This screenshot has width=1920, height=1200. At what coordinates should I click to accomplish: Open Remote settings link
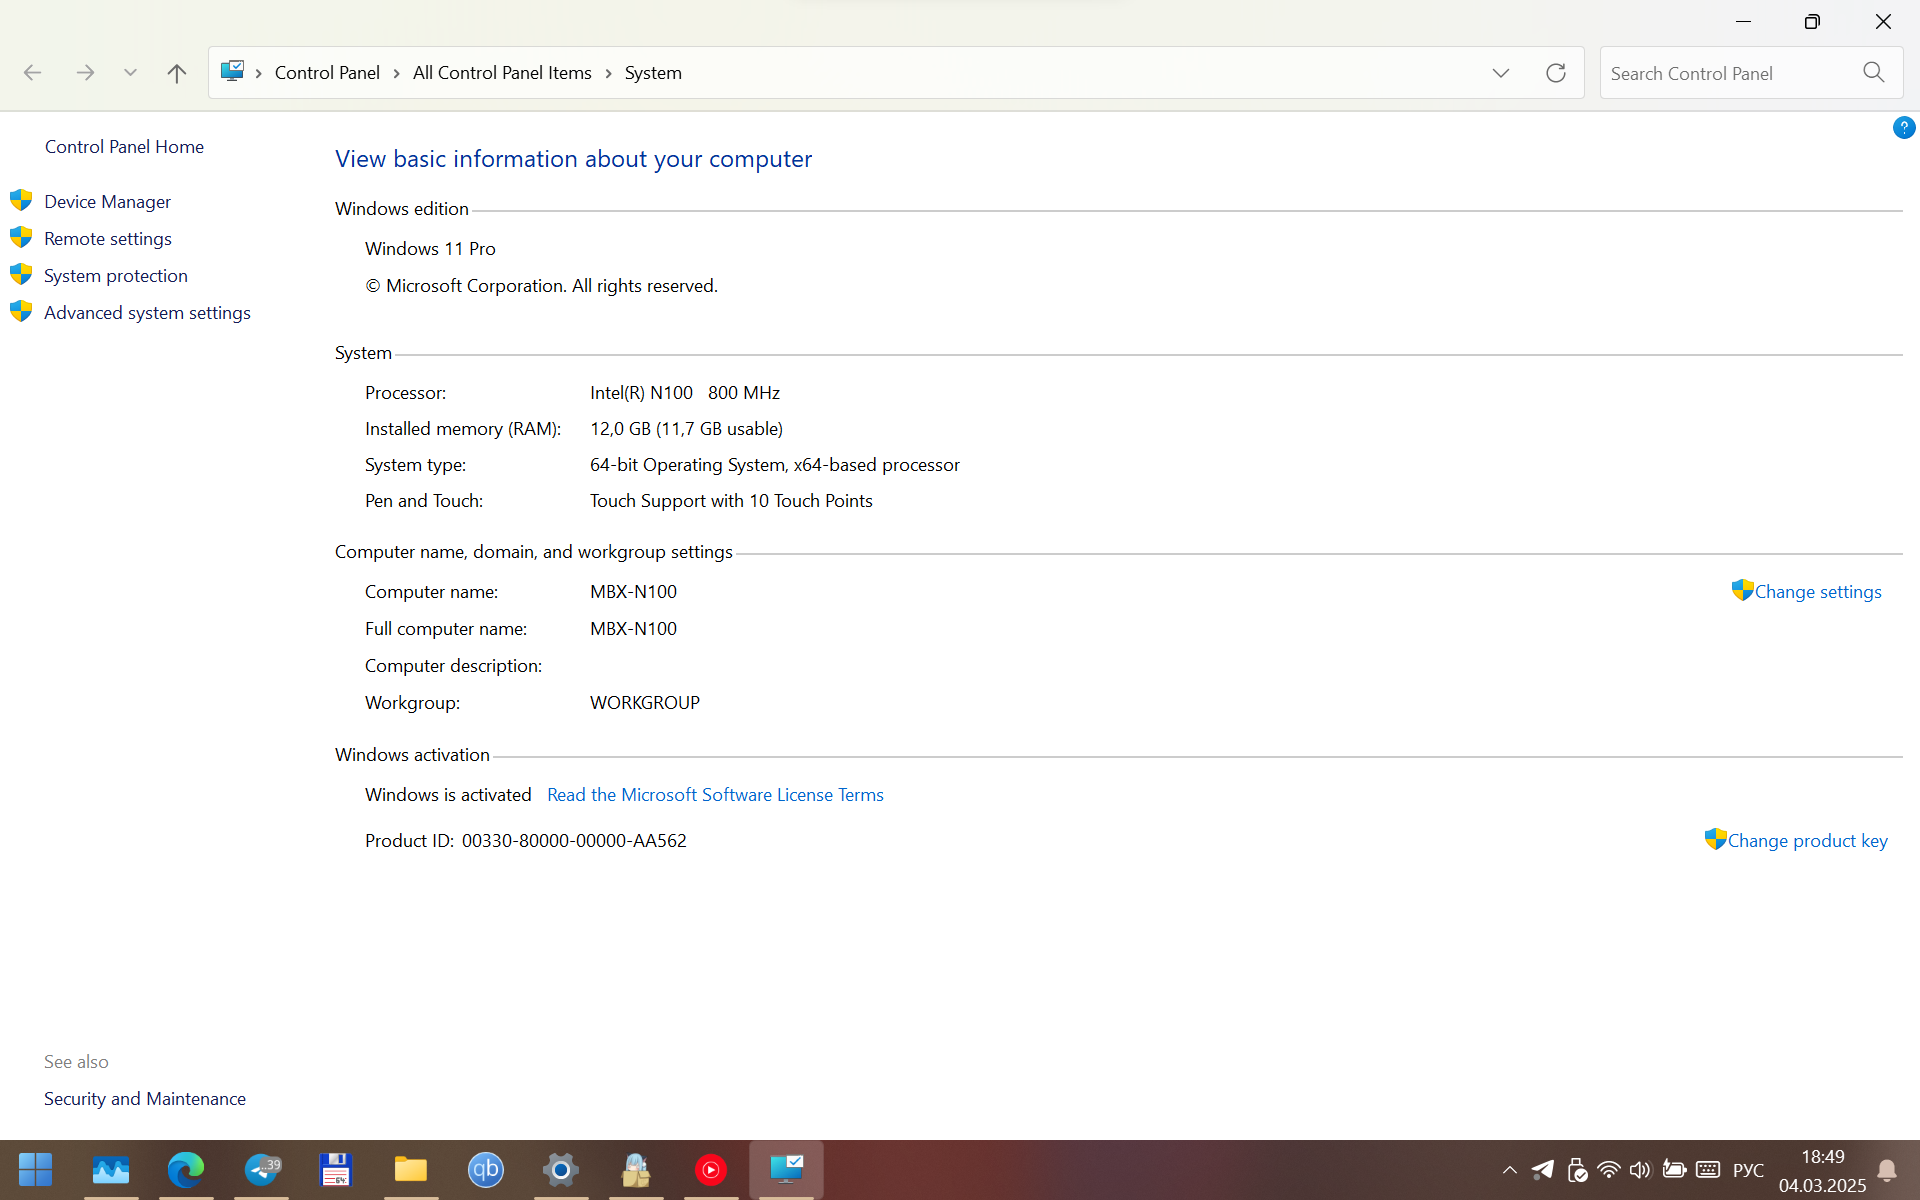[108, 239]
